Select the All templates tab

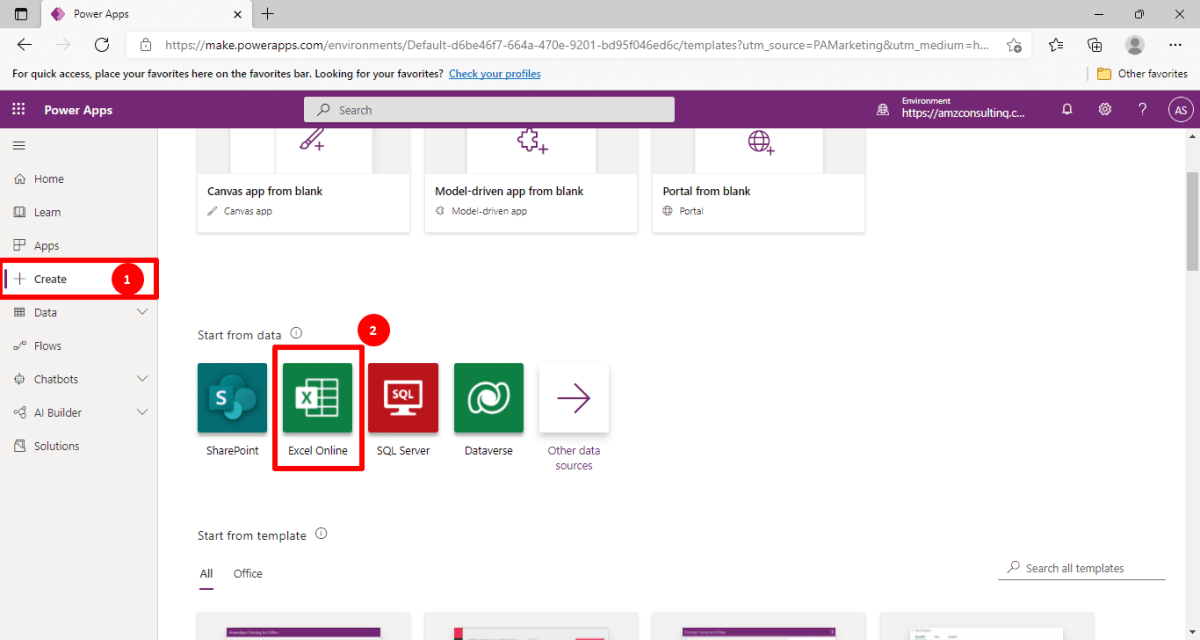coord(206,573)
